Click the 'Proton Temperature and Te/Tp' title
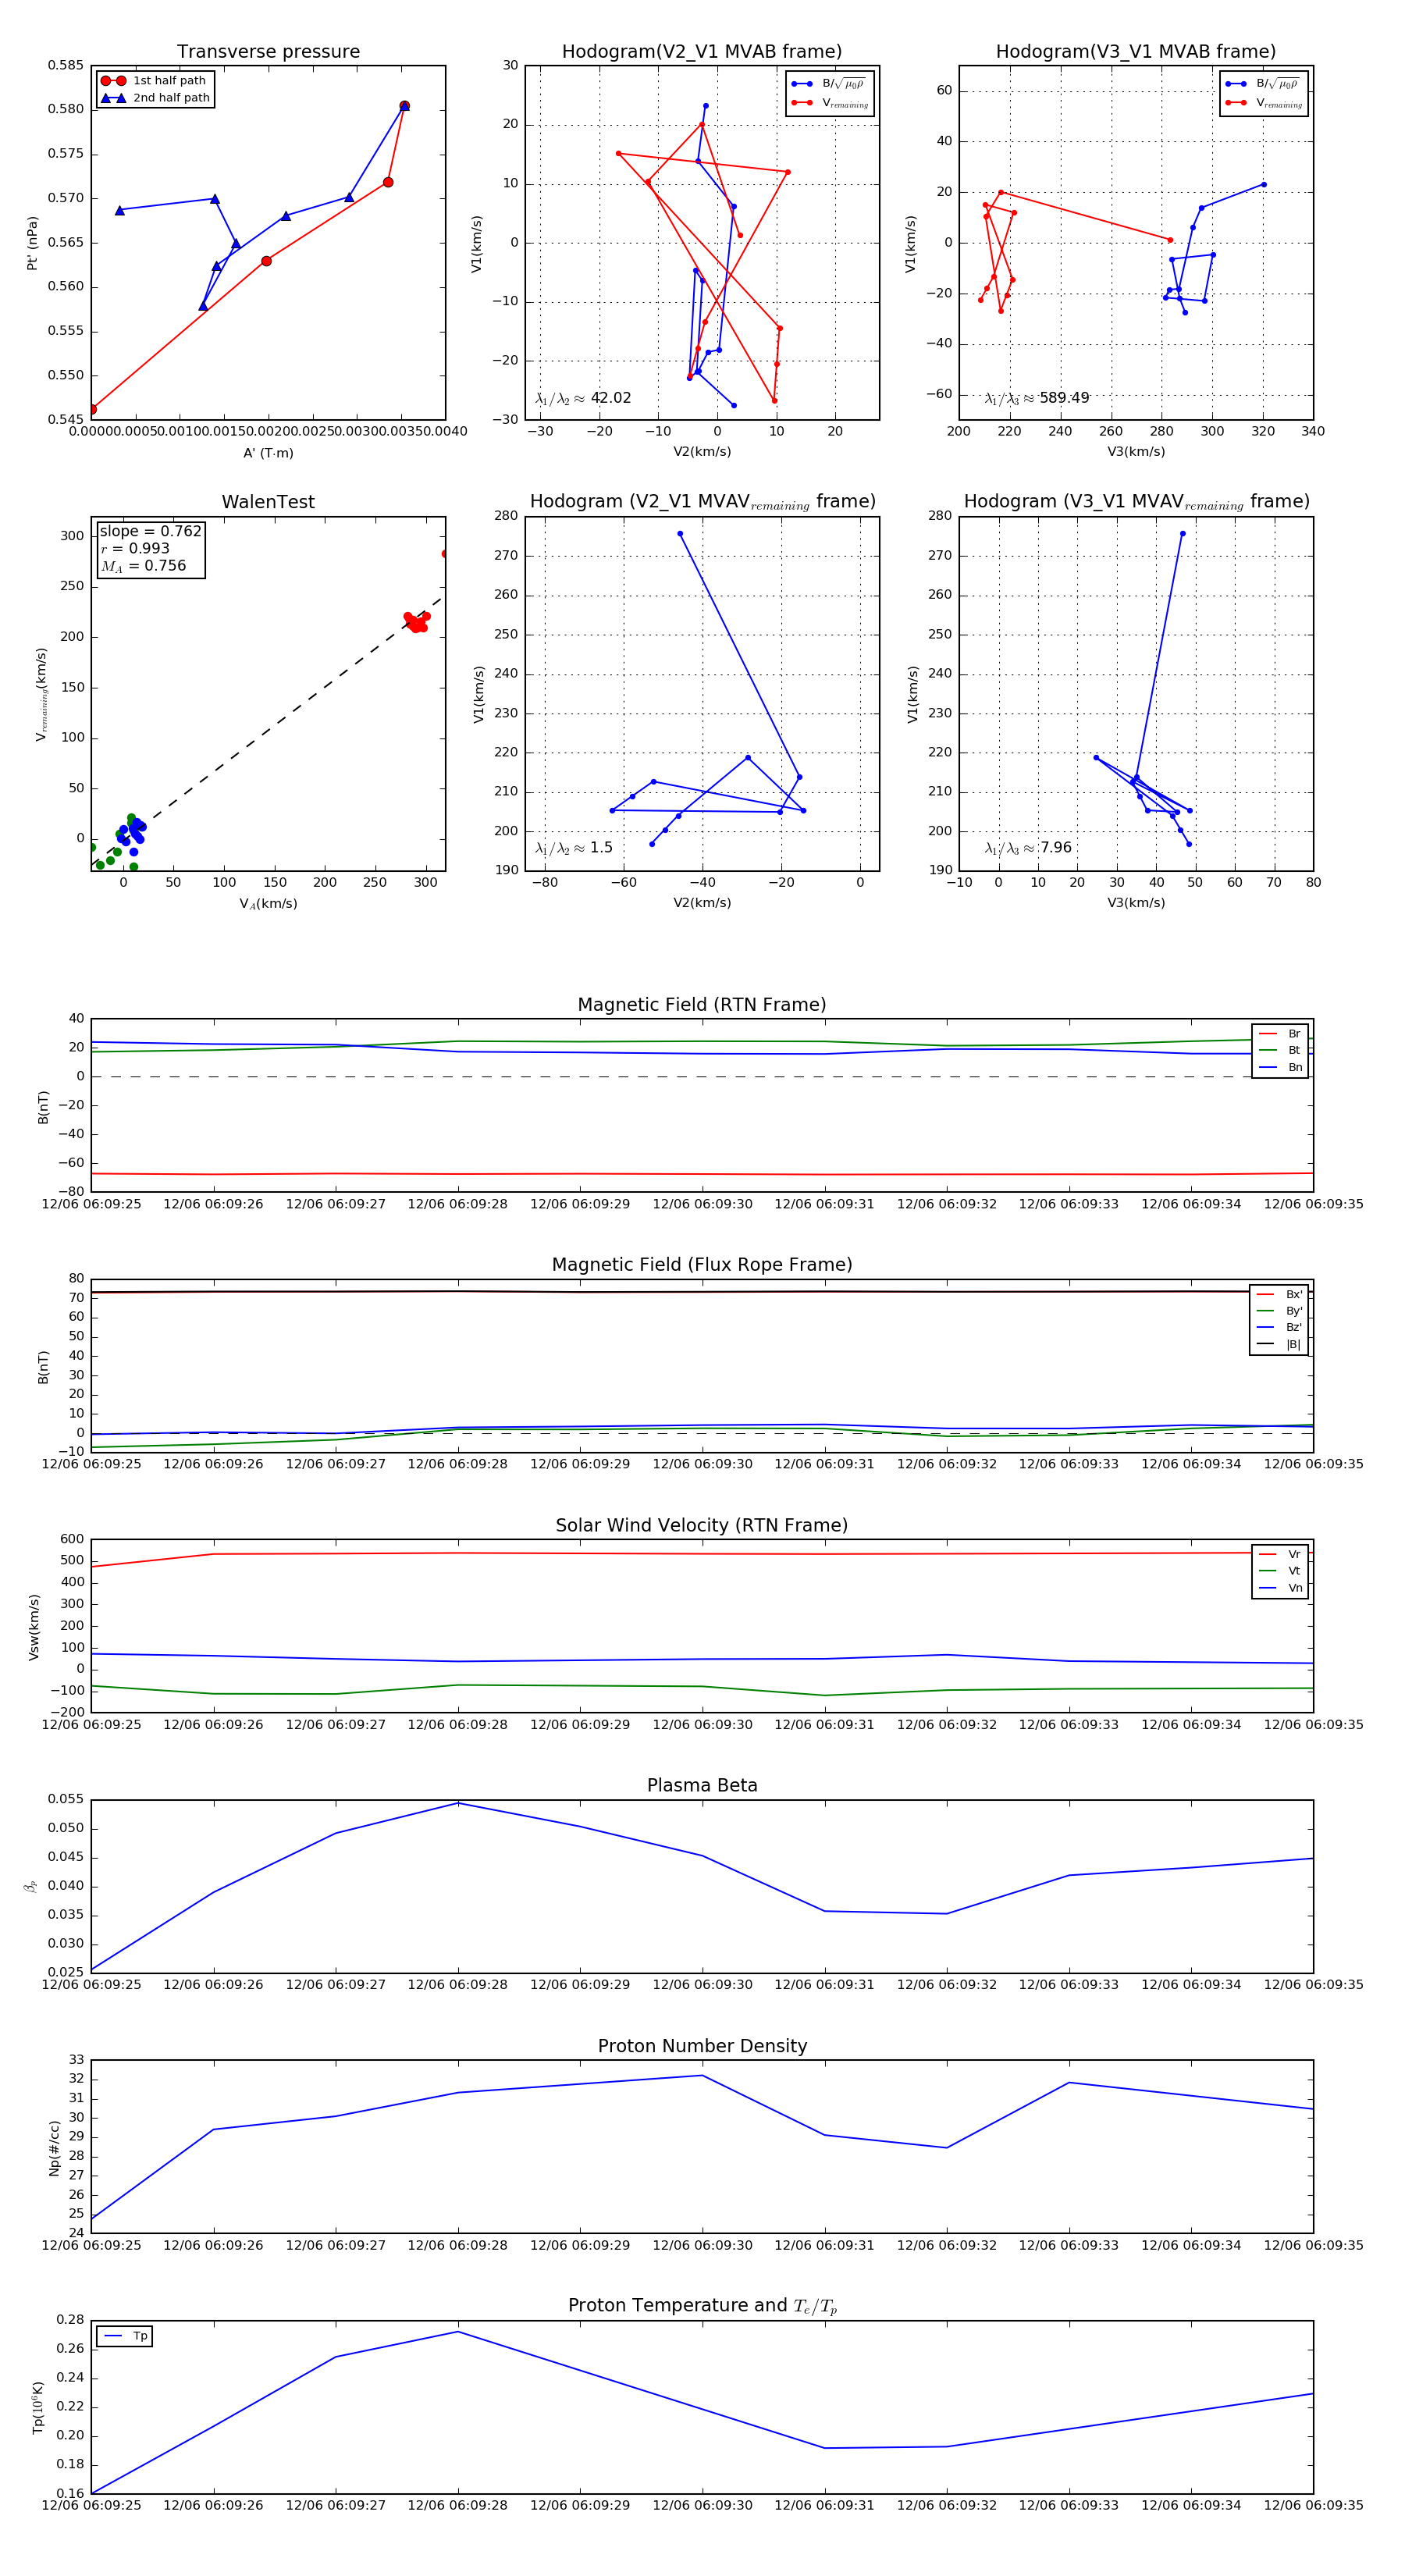Screen dimensions: 1405x2576 702,2306
